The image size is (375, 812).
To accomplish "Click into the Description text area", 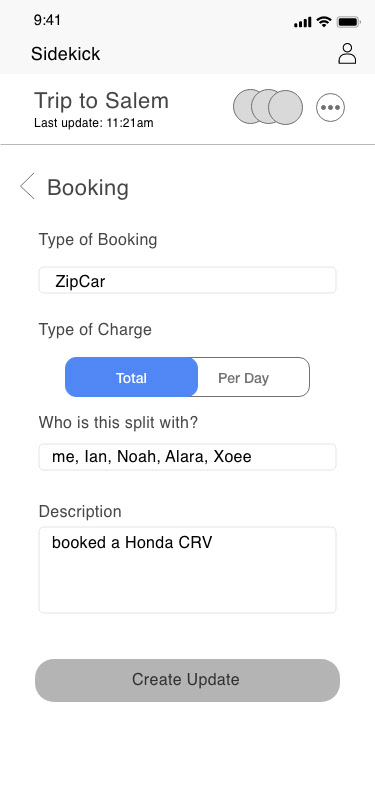I will coord(188,570).
